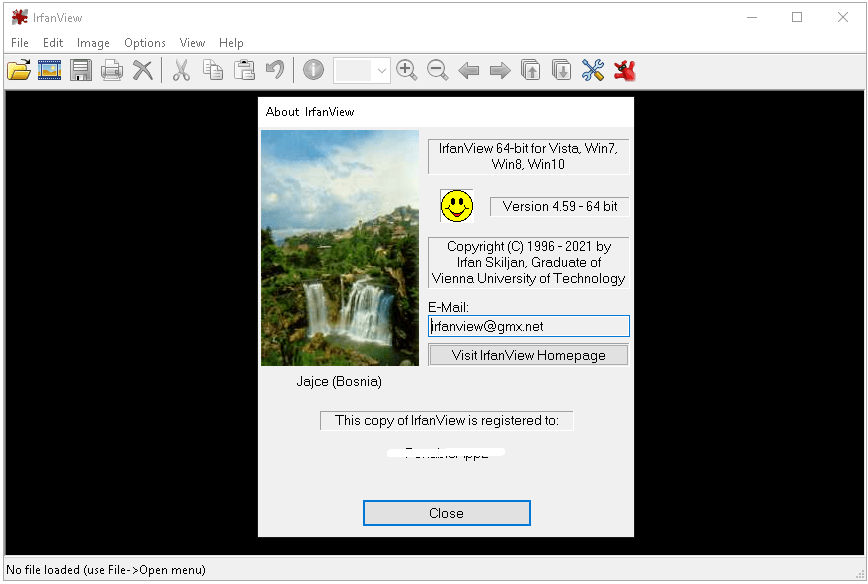
Task: Minimize the IrfanView window
Action: [x=752, y=17]
